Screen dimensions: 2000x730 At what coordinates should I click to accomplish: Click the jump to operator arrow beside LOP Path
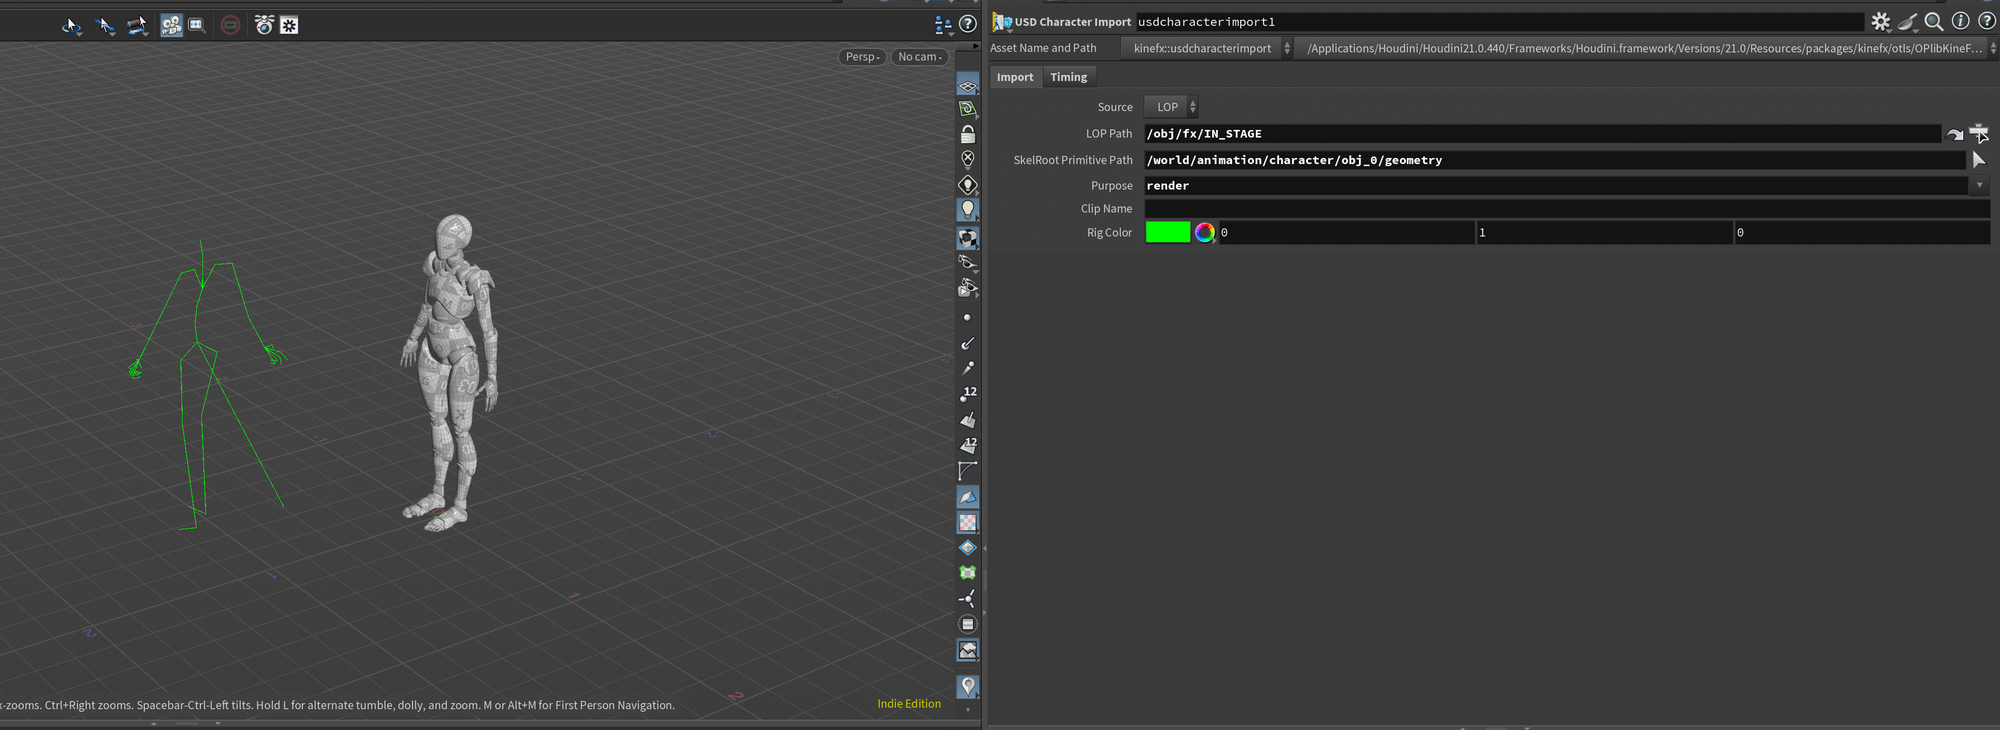pyautogui.click(x=1955, y=134)
